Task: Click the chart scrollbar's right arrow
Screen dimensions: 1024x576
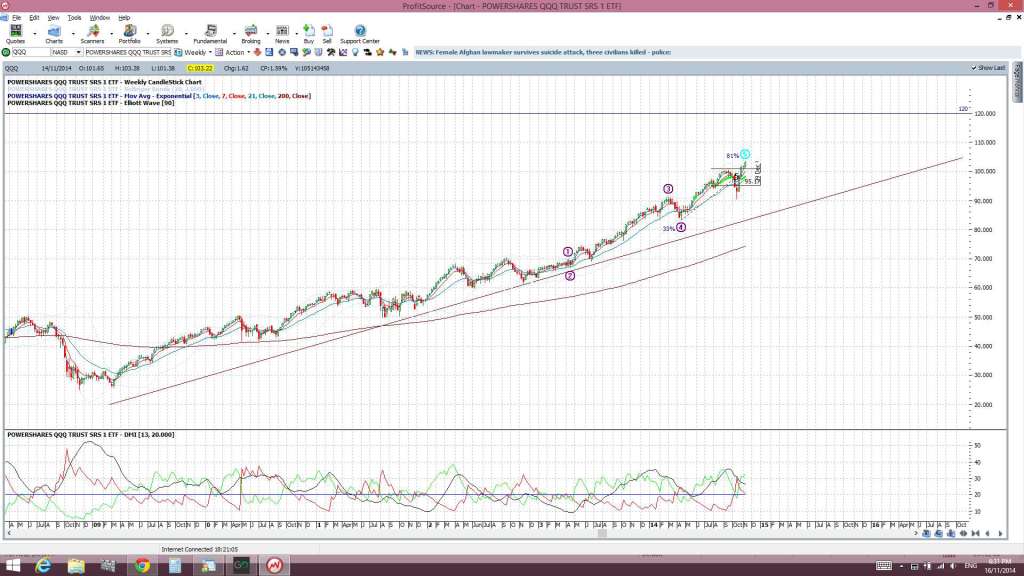Action: coord(916,534)
